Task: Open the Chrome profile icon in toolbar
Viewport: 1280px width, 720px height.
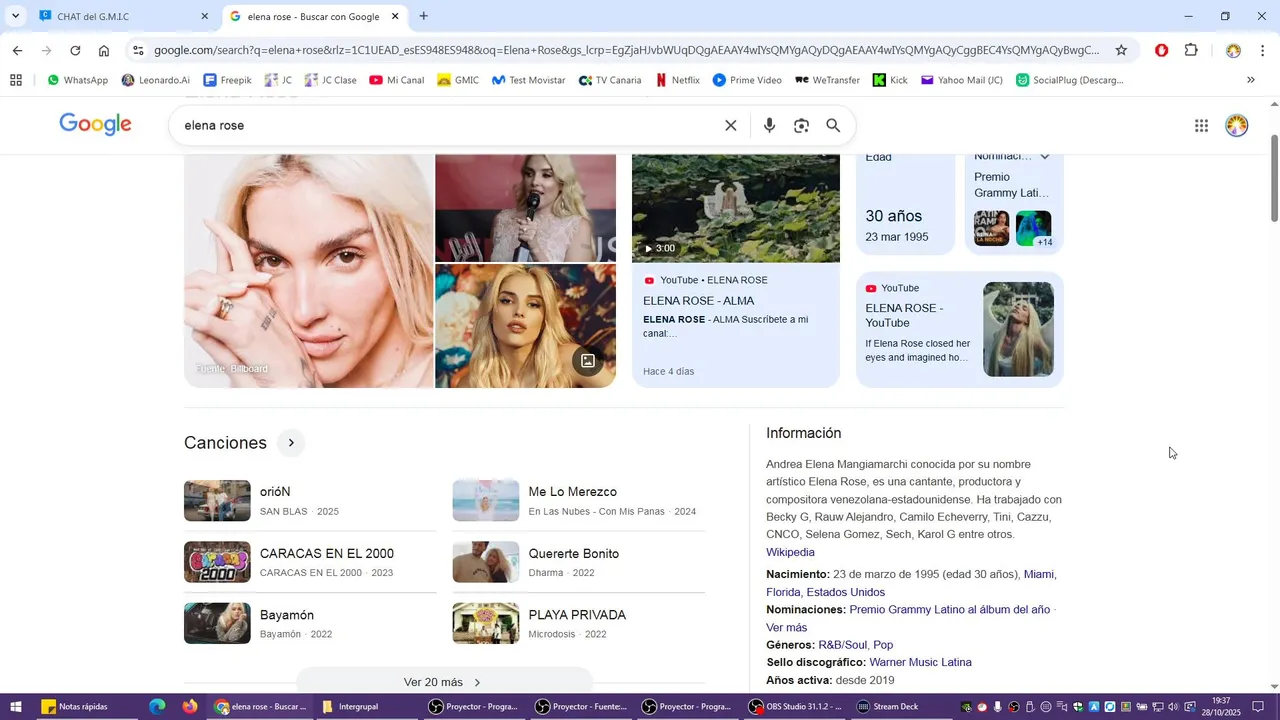Action: (1233, 51)
